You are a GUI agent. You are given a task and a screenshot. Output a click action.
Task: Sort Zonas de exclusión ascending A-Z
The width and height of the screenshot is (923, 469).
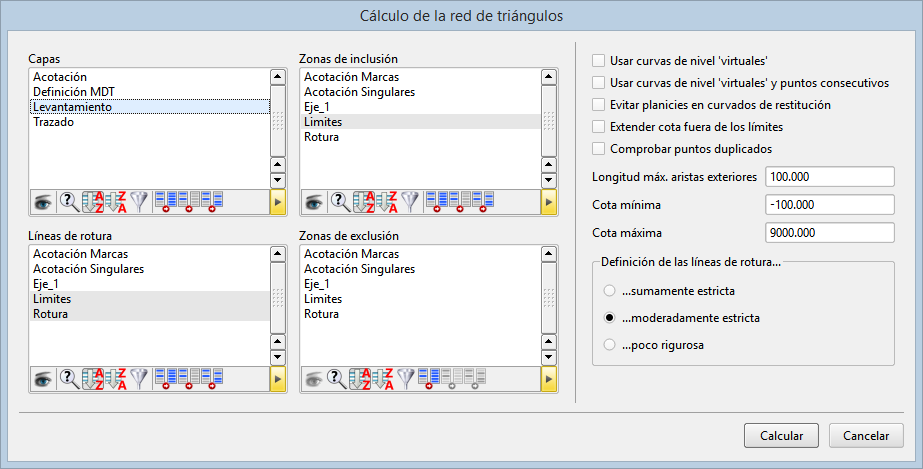360,379
